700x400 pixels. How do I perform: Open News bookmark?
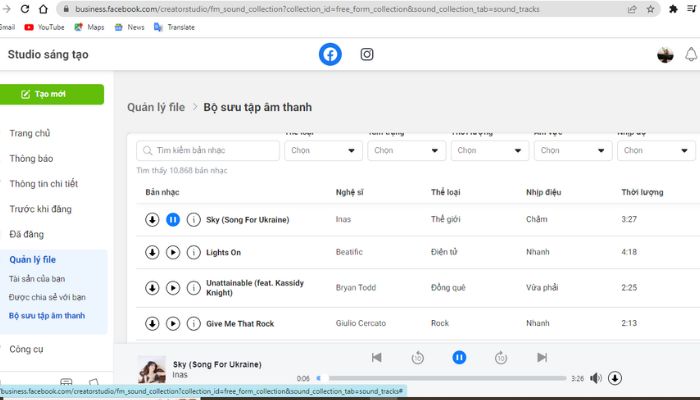click(x=129, y=27)
